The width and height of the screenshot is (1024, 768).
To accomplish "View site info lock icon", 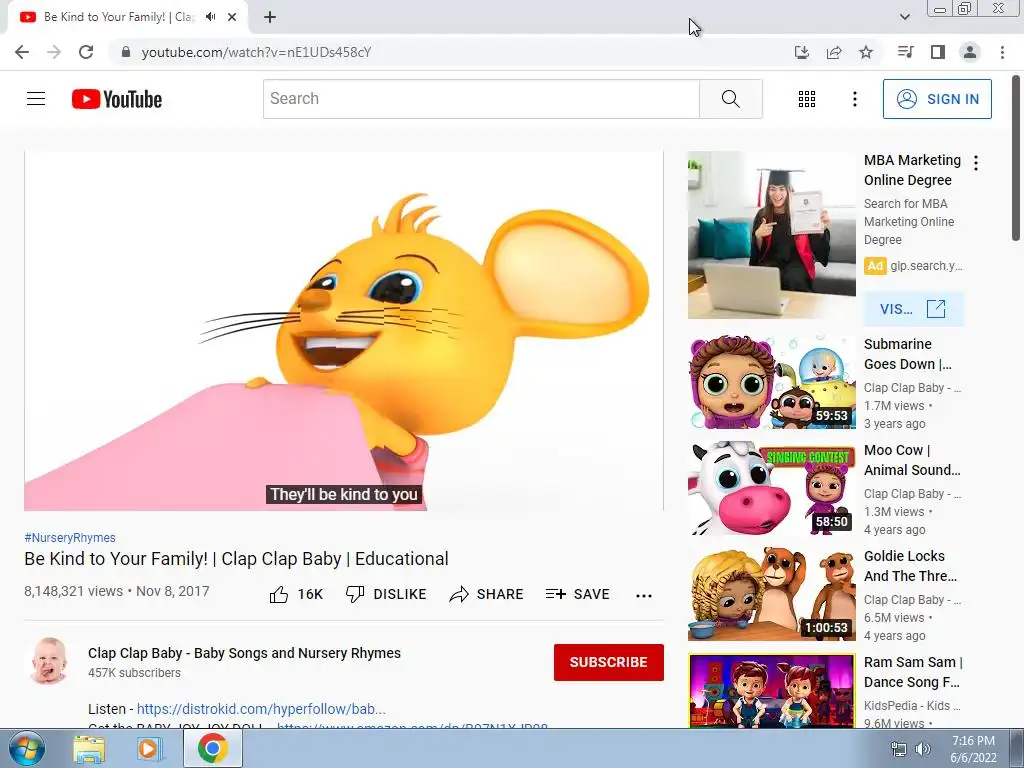I will 126,52.
